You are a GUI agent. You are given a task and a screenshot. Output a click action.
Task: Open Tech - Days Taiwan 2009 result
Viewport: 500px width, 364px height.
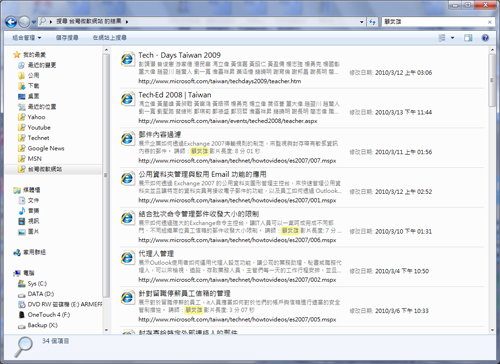pyautogui.click(x=179, y=55)
